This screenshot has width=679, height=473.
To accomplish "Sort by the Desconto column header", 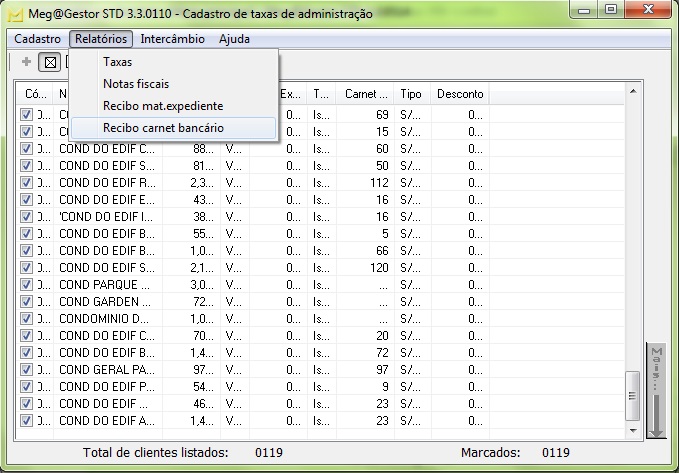I will click(459, 94).
